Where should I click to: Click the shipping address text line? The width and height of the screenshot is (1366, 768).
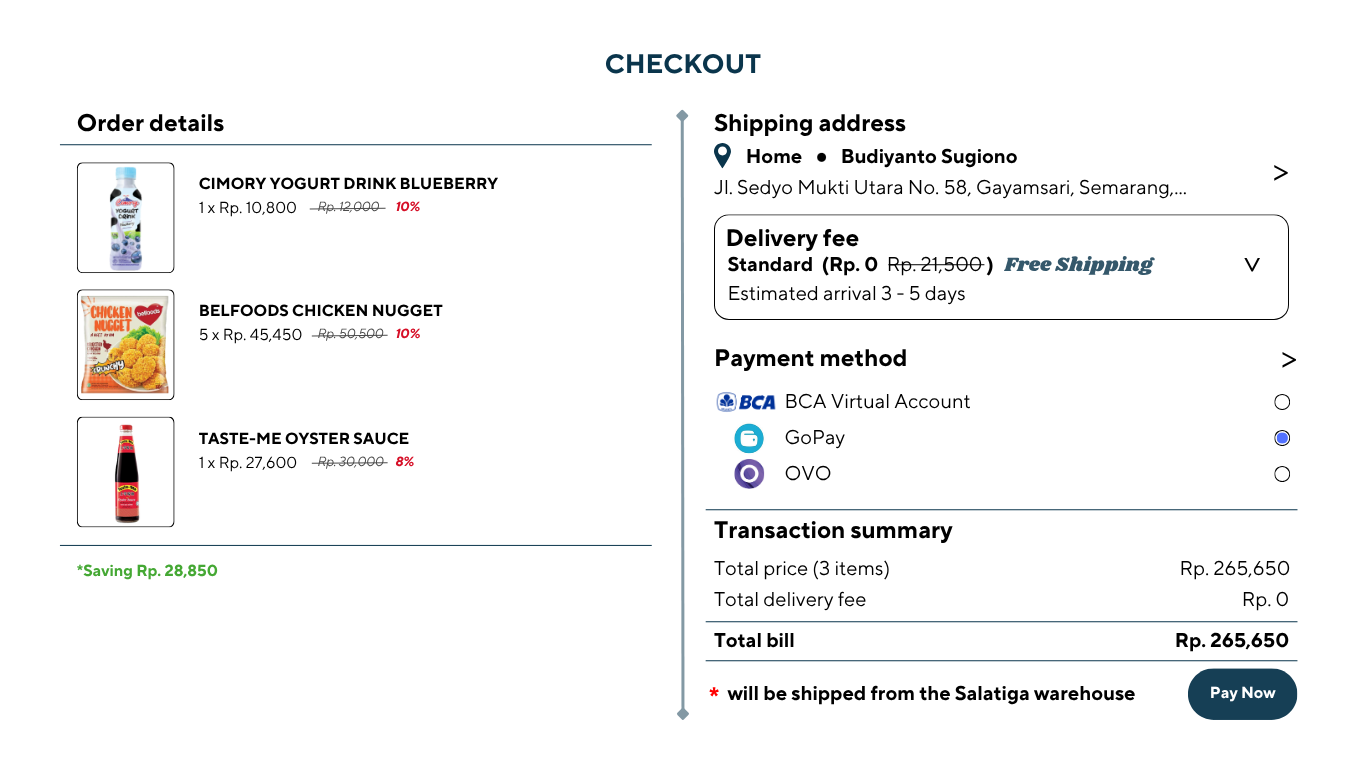(x=950, y=188)
